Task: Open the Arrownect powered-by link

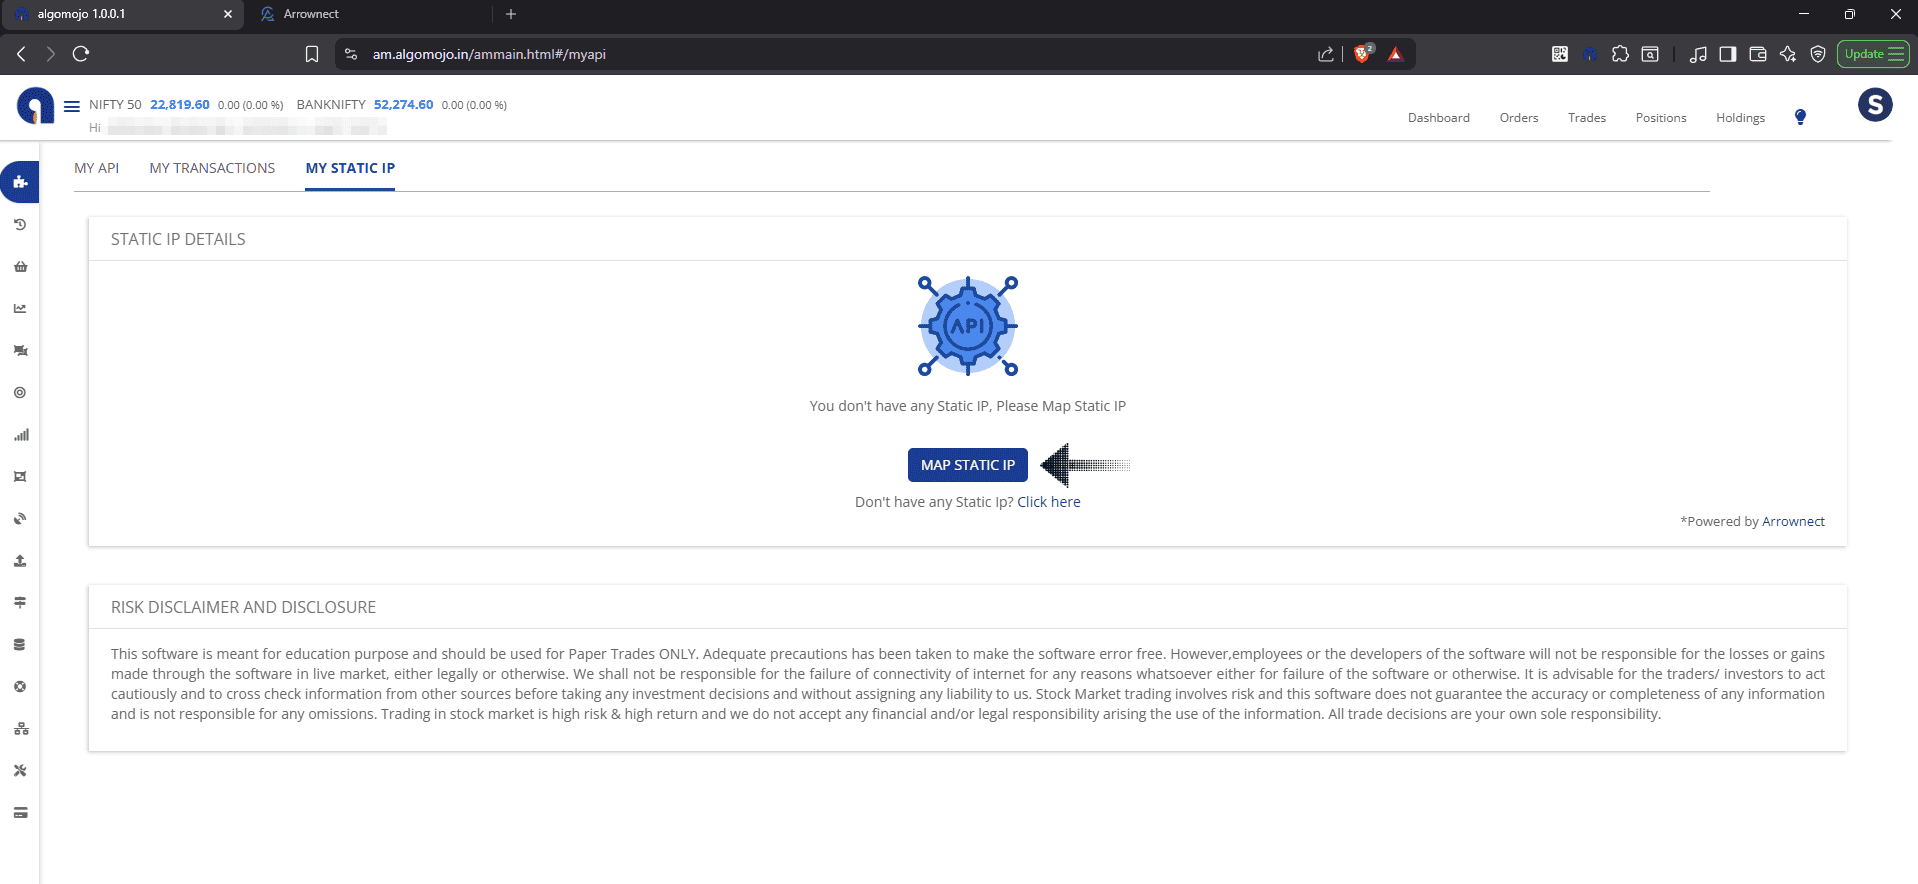Action: (x=1792, y=521)
